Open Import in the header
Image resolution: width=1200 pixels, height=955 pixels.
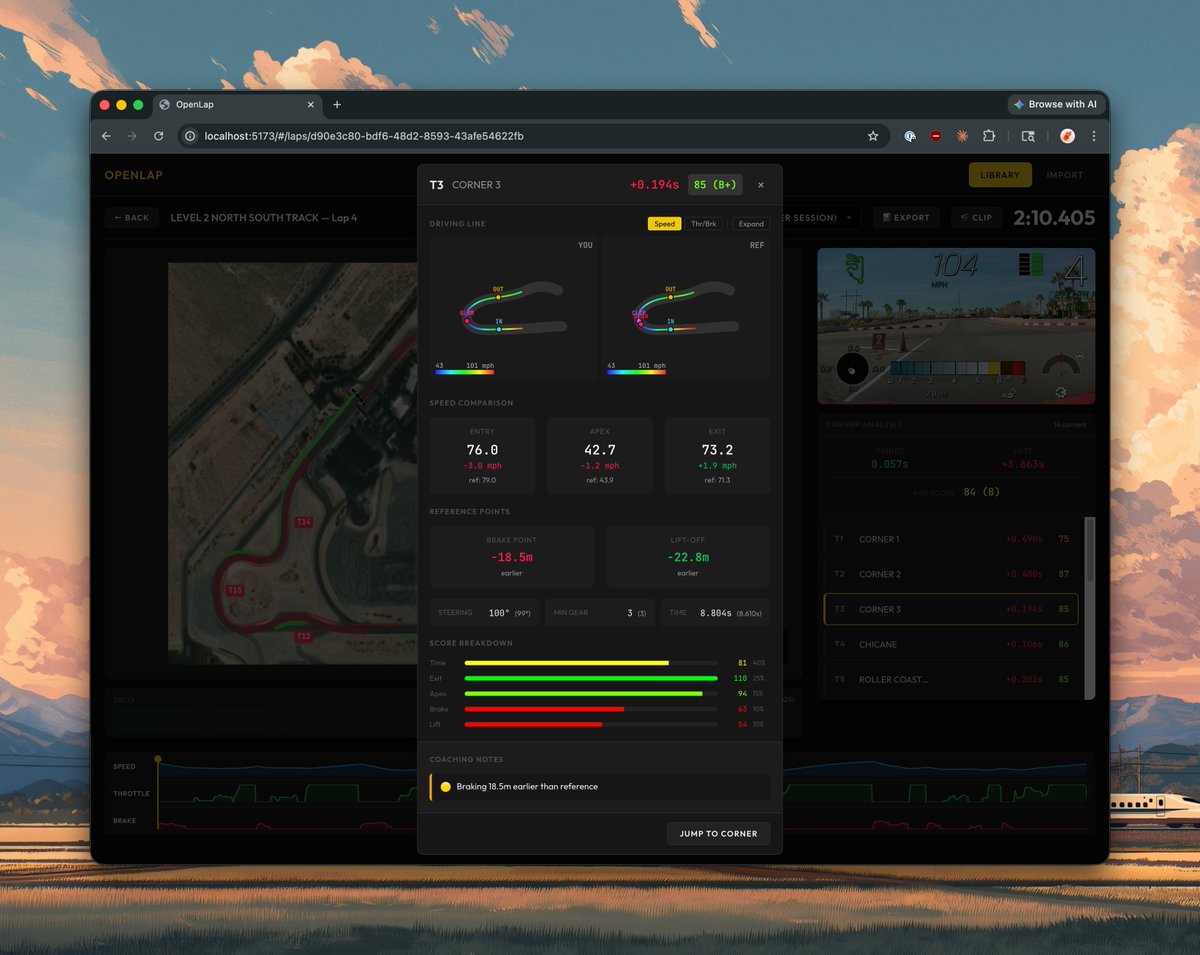pyautogui.click(x=1064, y=175)
